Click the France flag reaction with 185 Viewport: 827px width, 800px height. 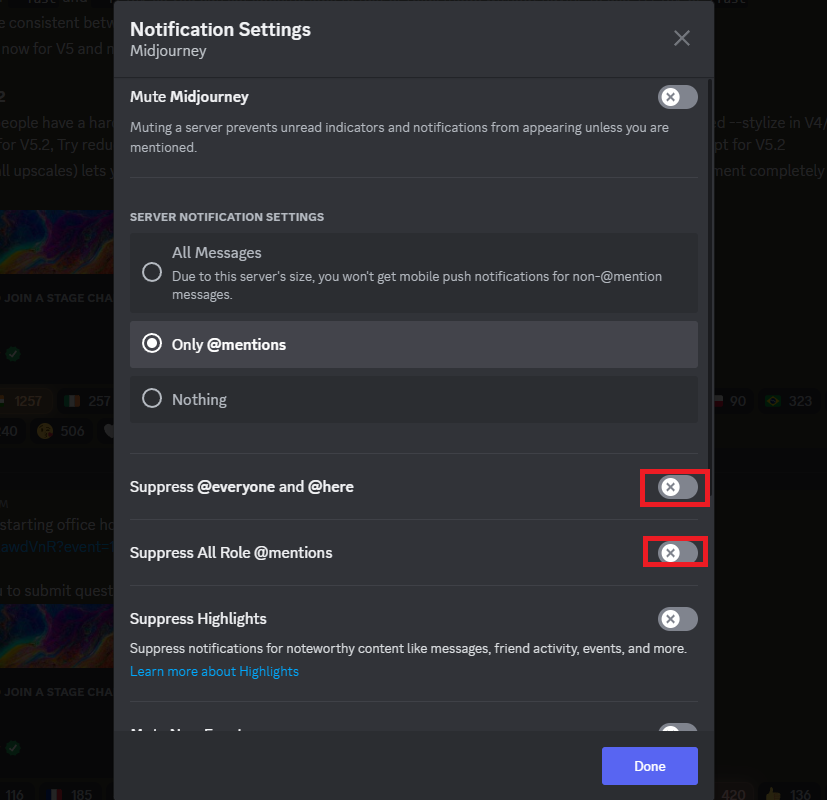(70, 795)
